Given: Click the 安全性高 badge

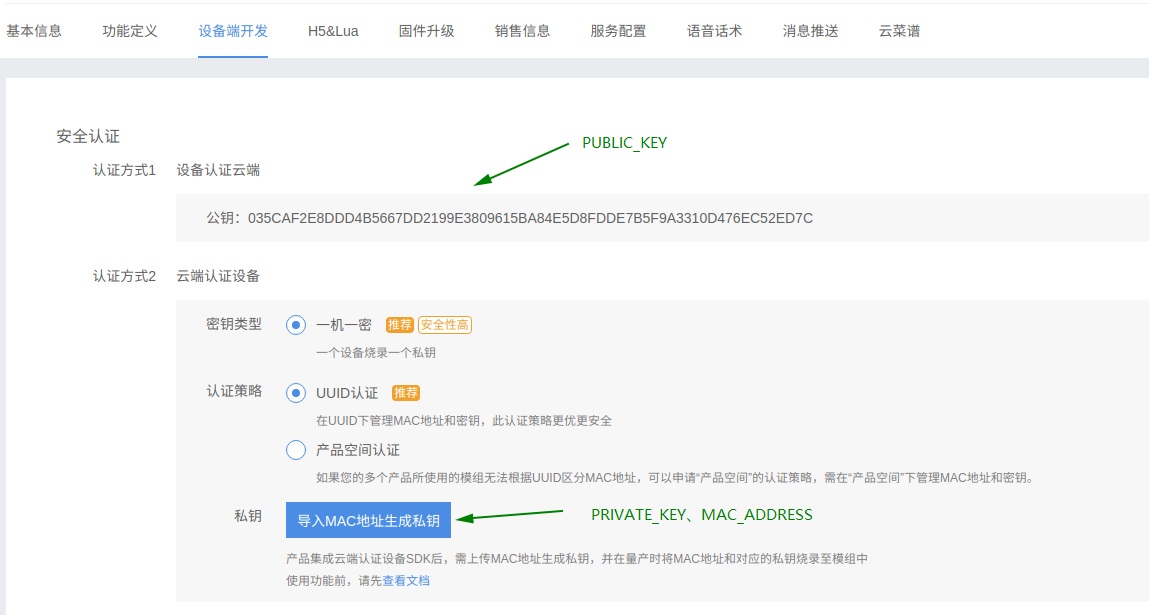Looking at the screenshot, I should pos(445,325).
